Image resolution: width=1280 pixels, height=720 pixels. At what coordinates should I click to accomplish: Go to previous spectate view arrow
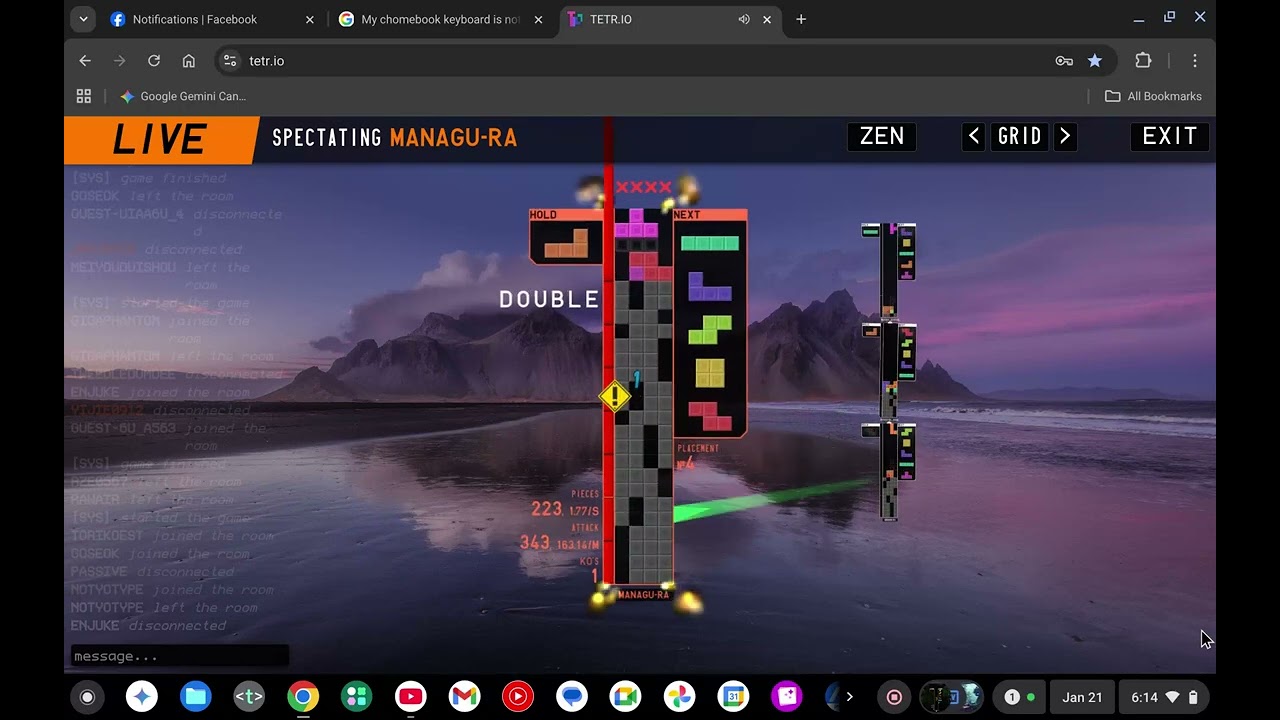[974, 137]
